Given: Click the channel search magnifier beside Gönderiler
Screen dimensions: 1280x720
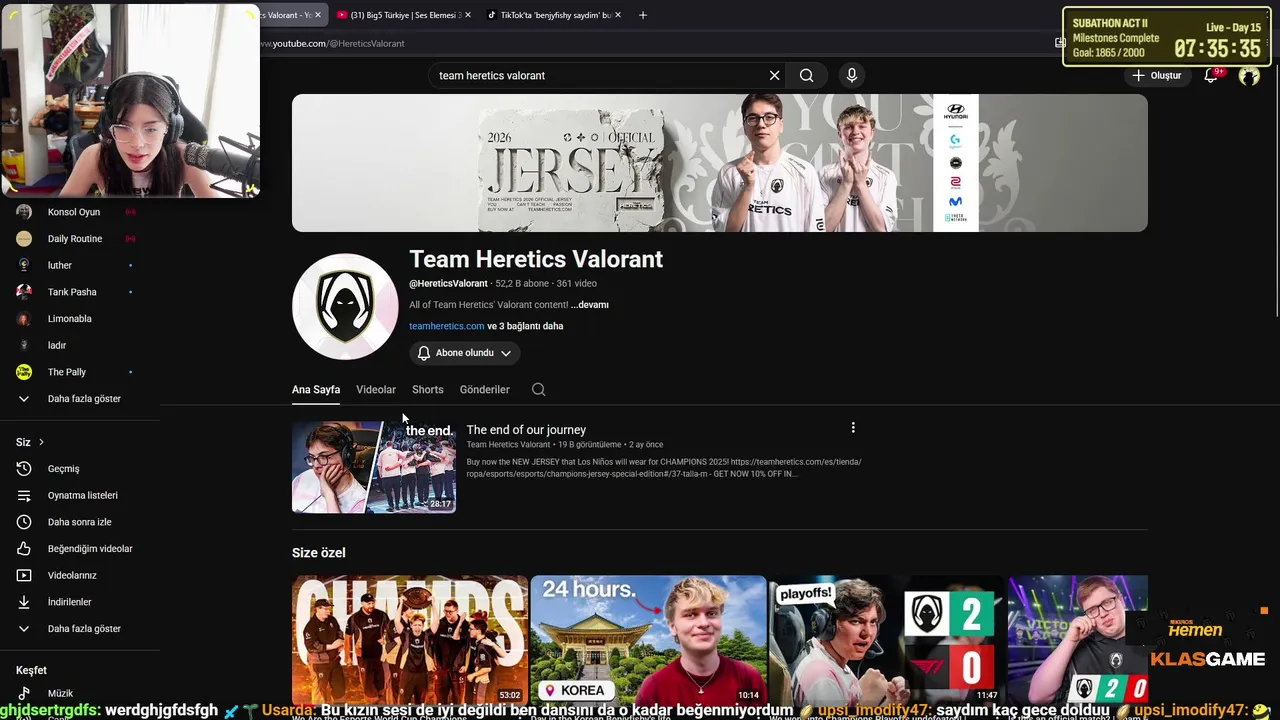Looking at the screenshot, I should click(x=538, y=390).
